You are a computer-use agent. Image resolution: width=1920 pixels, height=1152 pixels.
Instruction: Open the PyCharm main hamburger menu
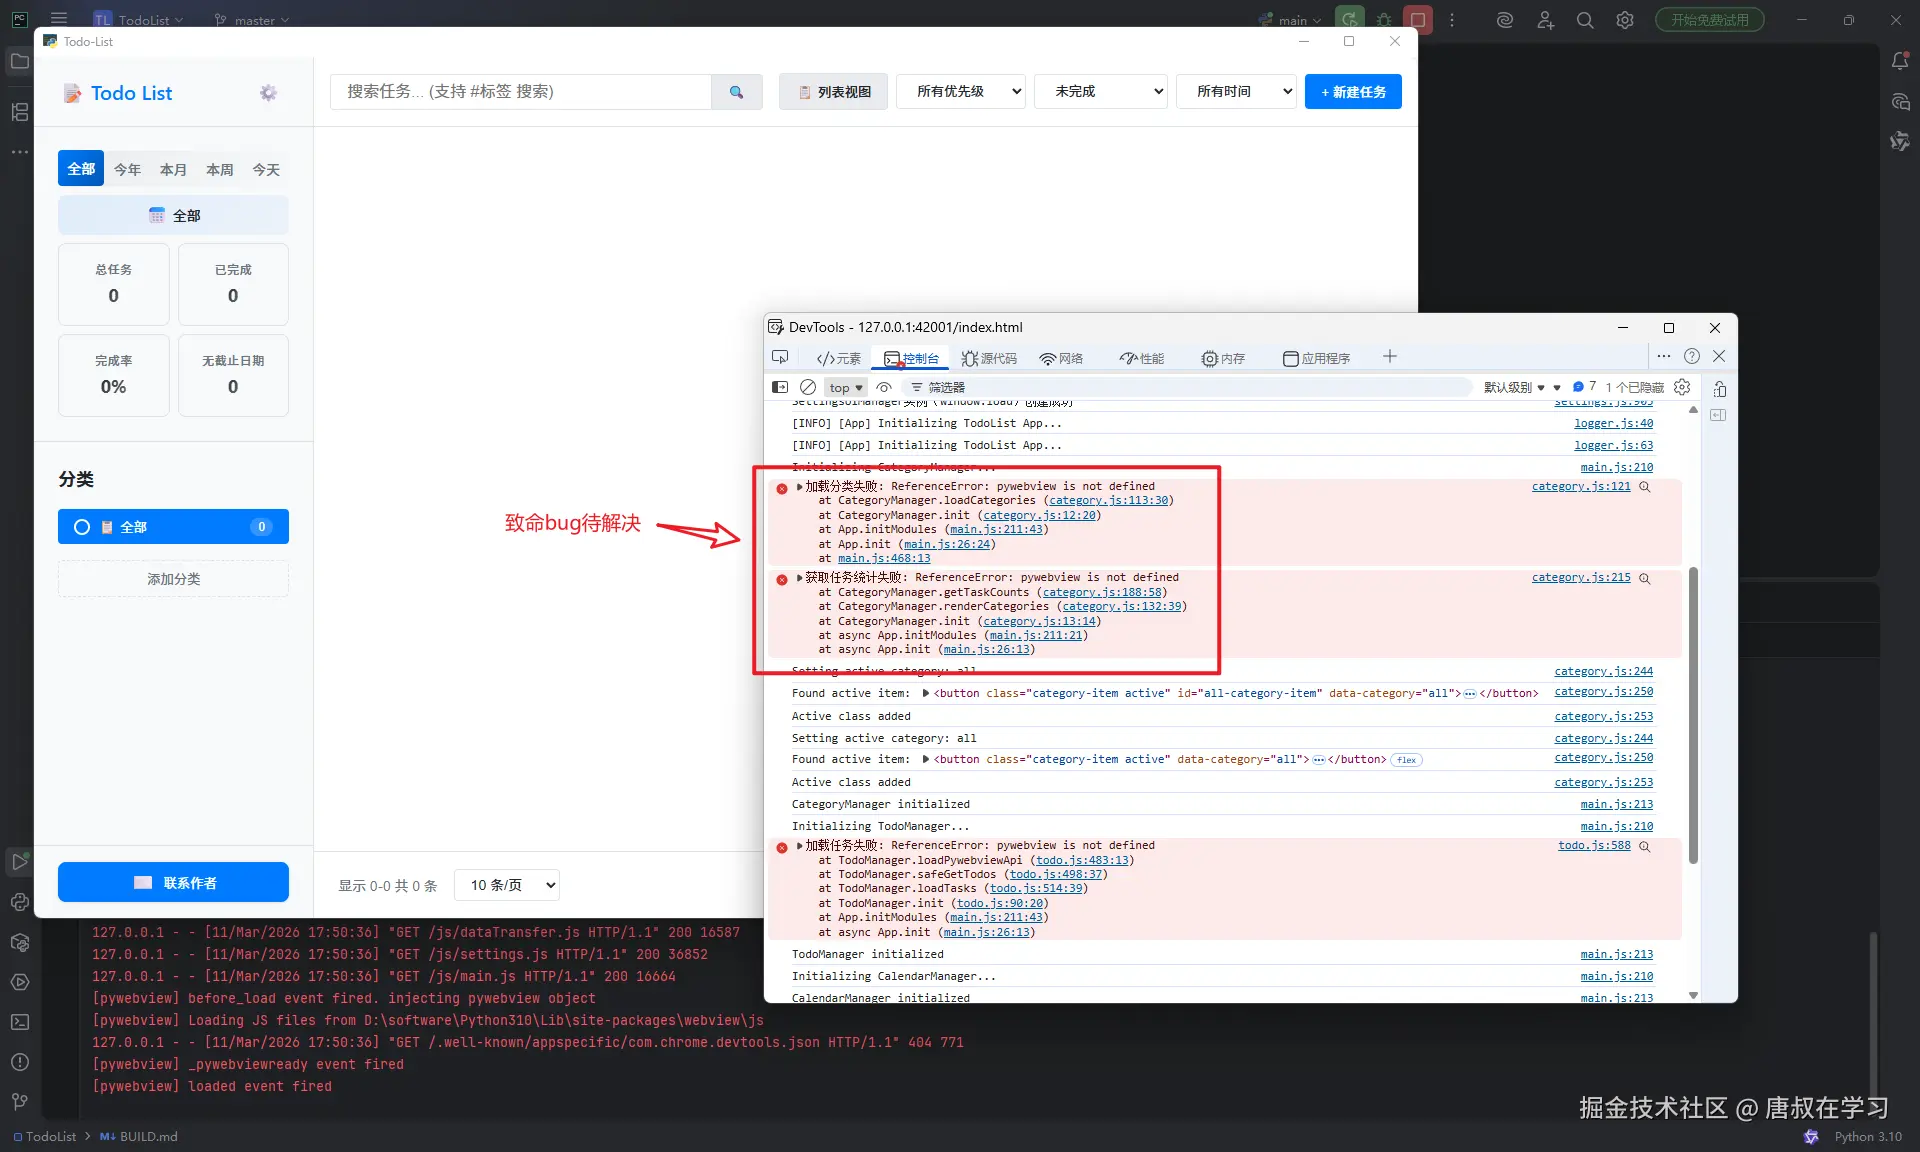[58, 19]
